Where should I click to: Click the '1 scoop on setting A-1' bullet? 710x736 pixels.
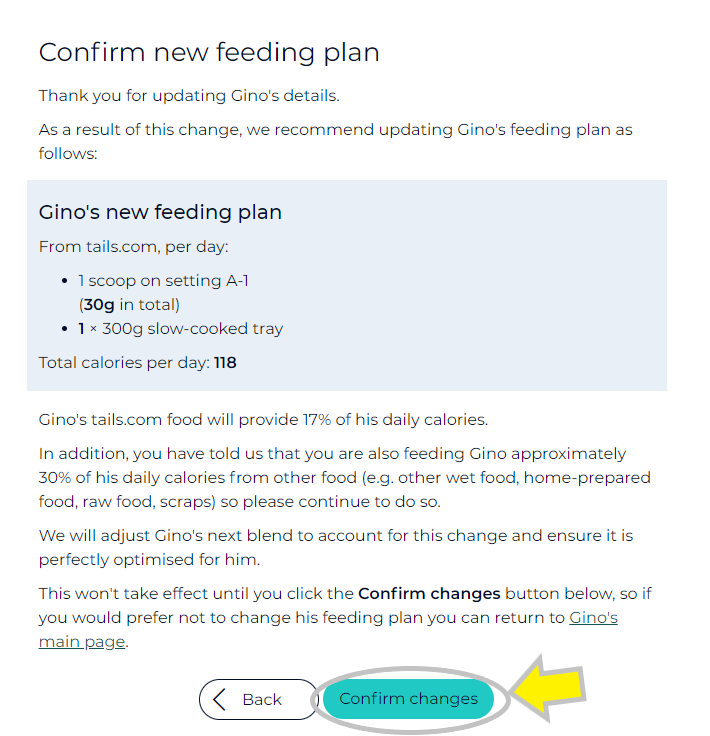[163, 281]
